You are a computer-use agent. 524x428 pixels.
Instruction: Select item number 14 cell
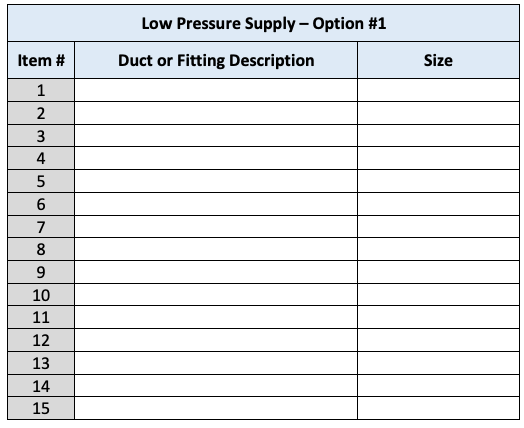tap(41, 386)
